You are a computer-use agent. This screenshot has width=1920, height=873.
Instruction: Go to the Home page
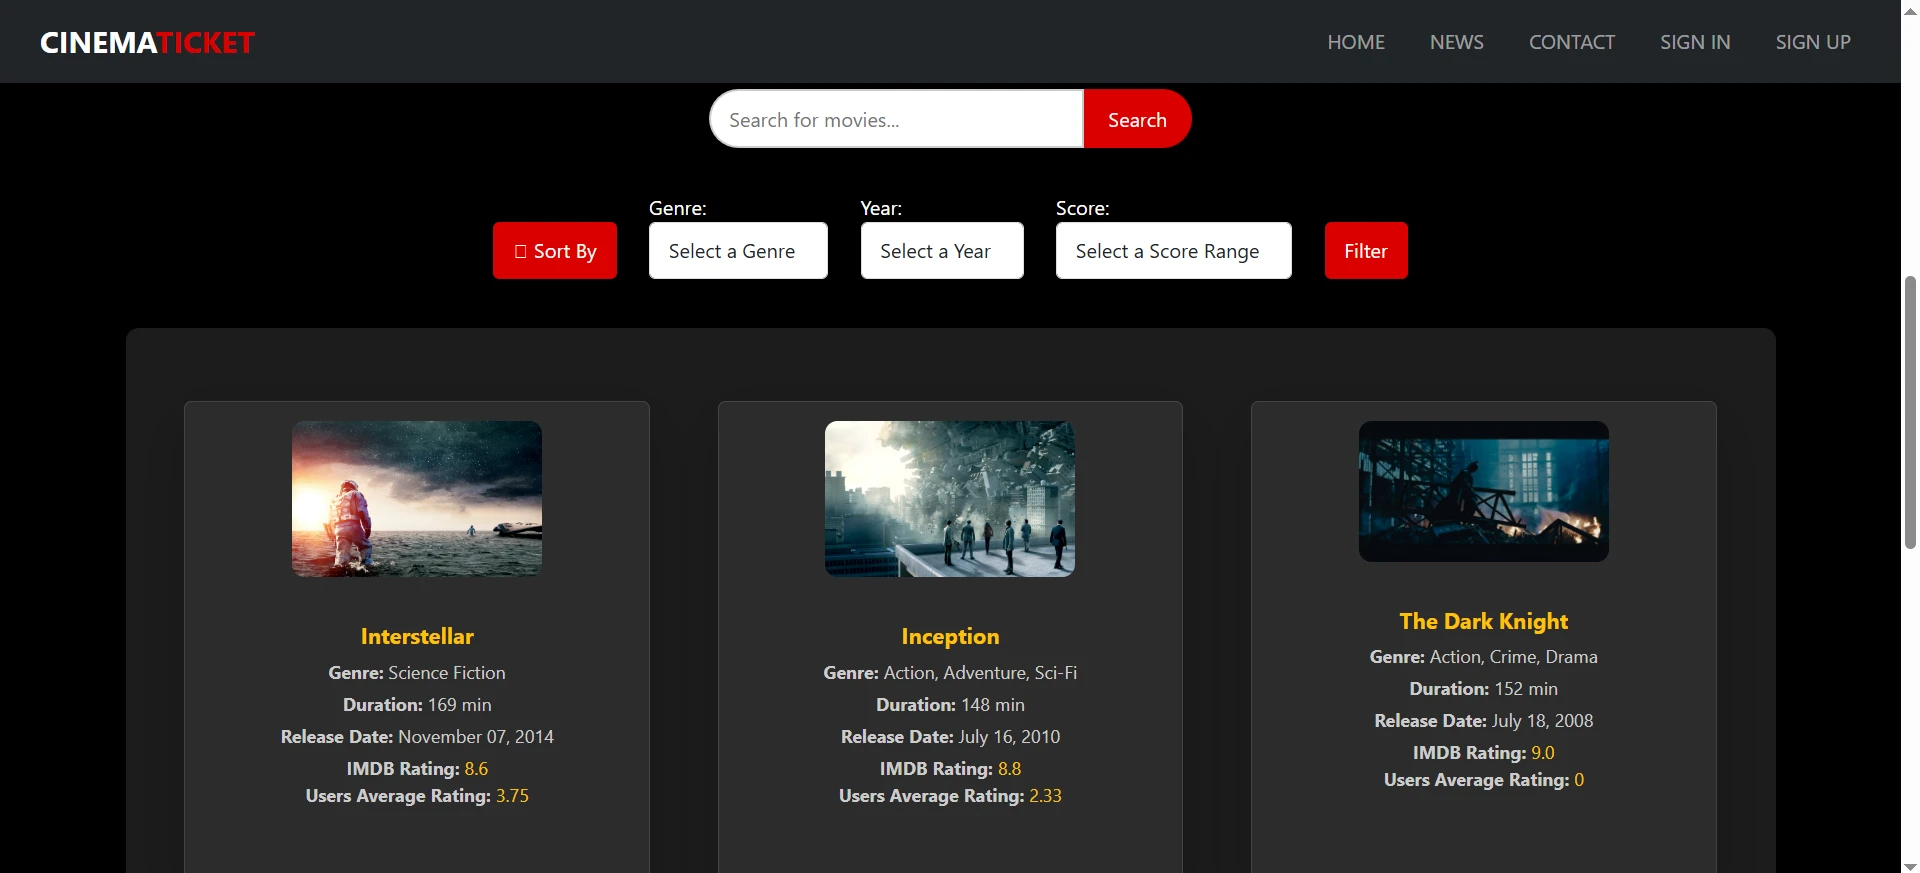1355,42
